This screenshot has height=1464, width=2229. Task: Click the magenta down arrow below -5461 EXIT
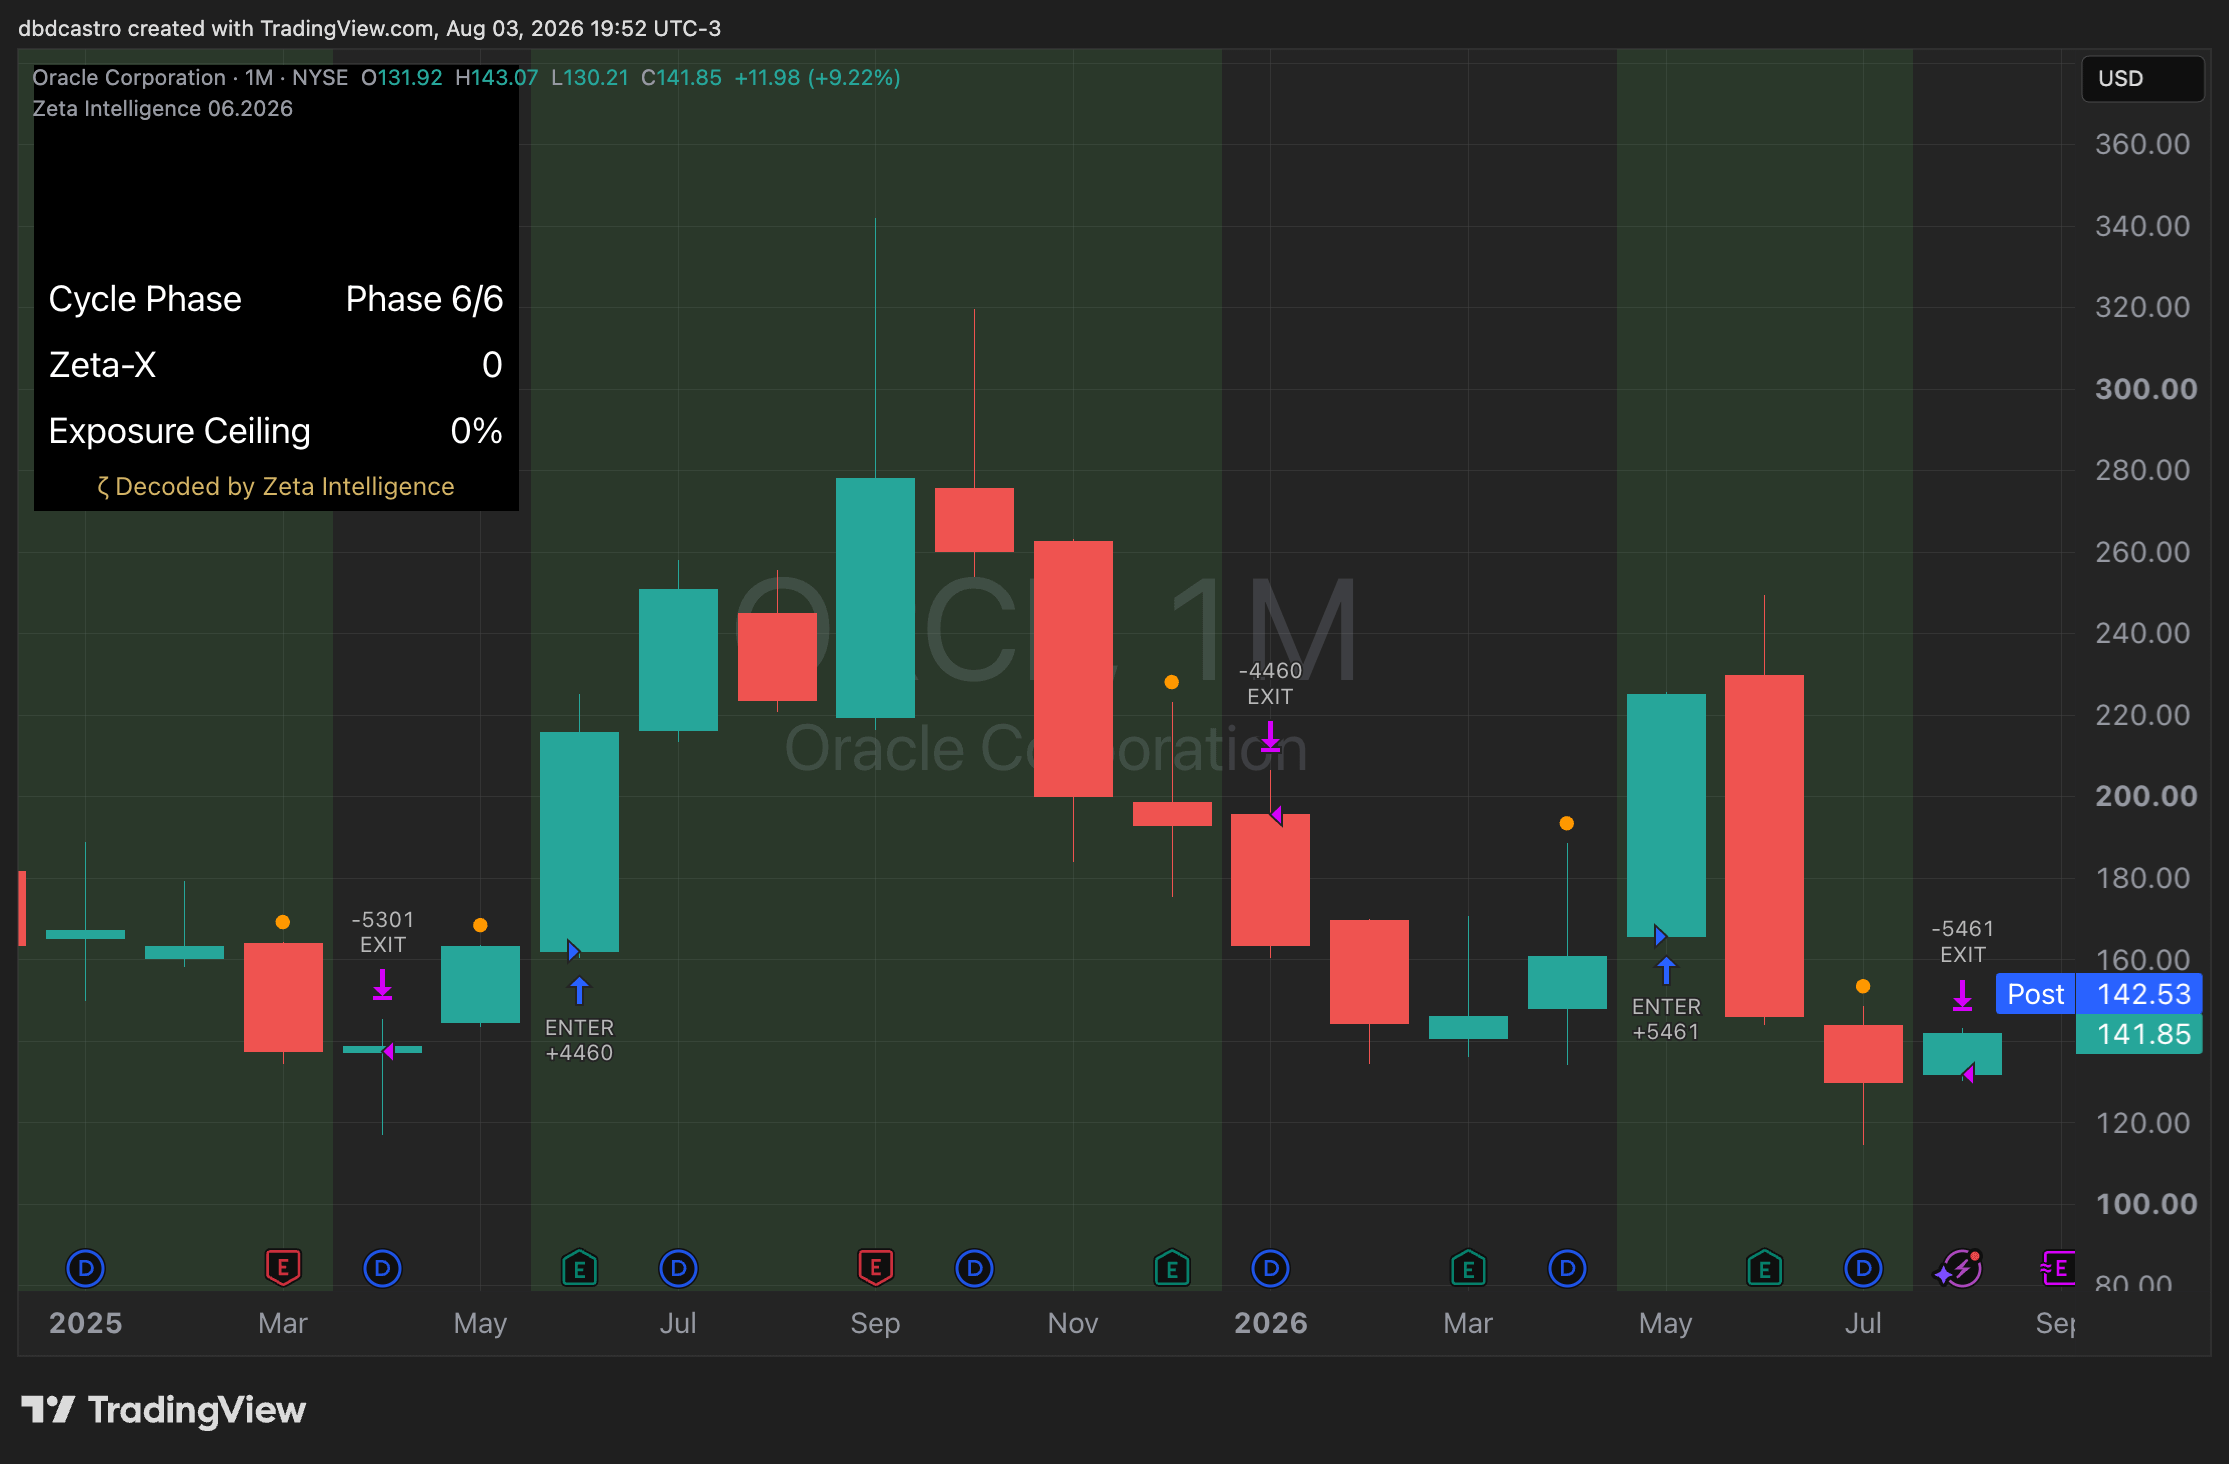(x=1962, y=995)
